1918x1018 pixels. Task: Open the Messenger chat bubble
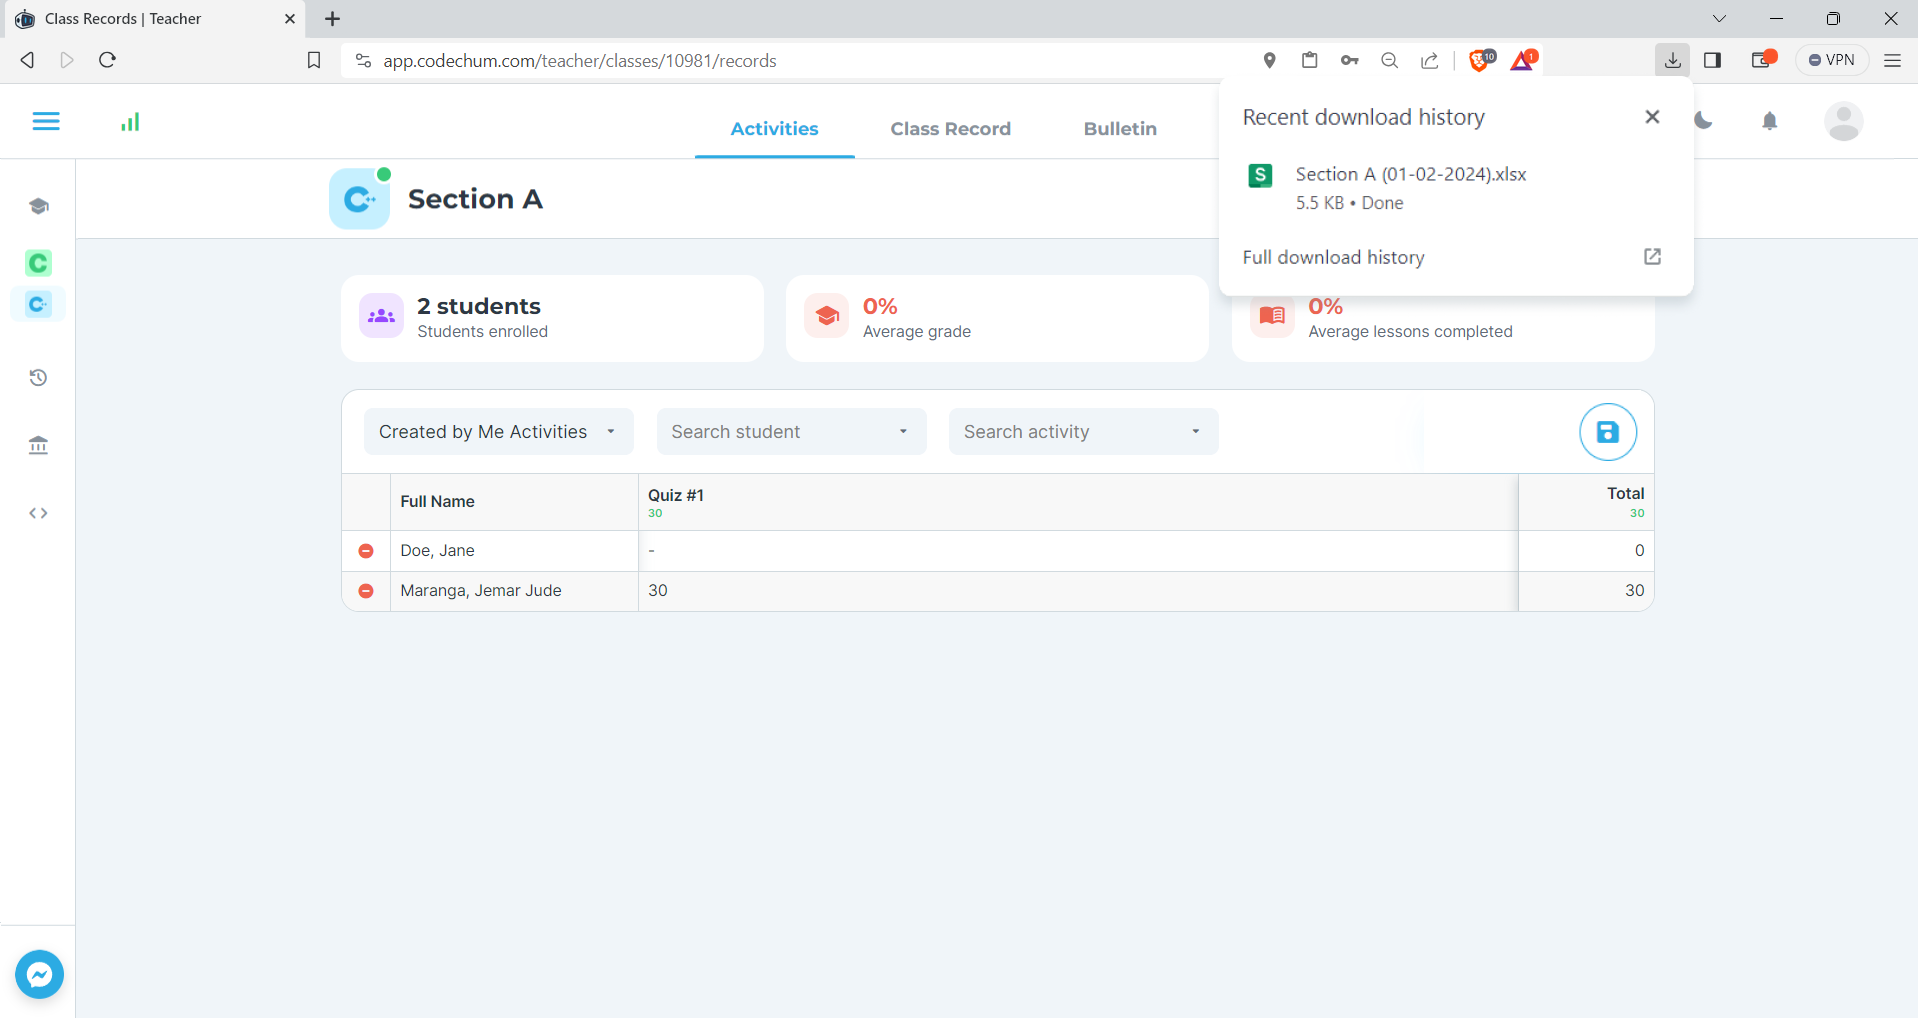pos(40,974)
